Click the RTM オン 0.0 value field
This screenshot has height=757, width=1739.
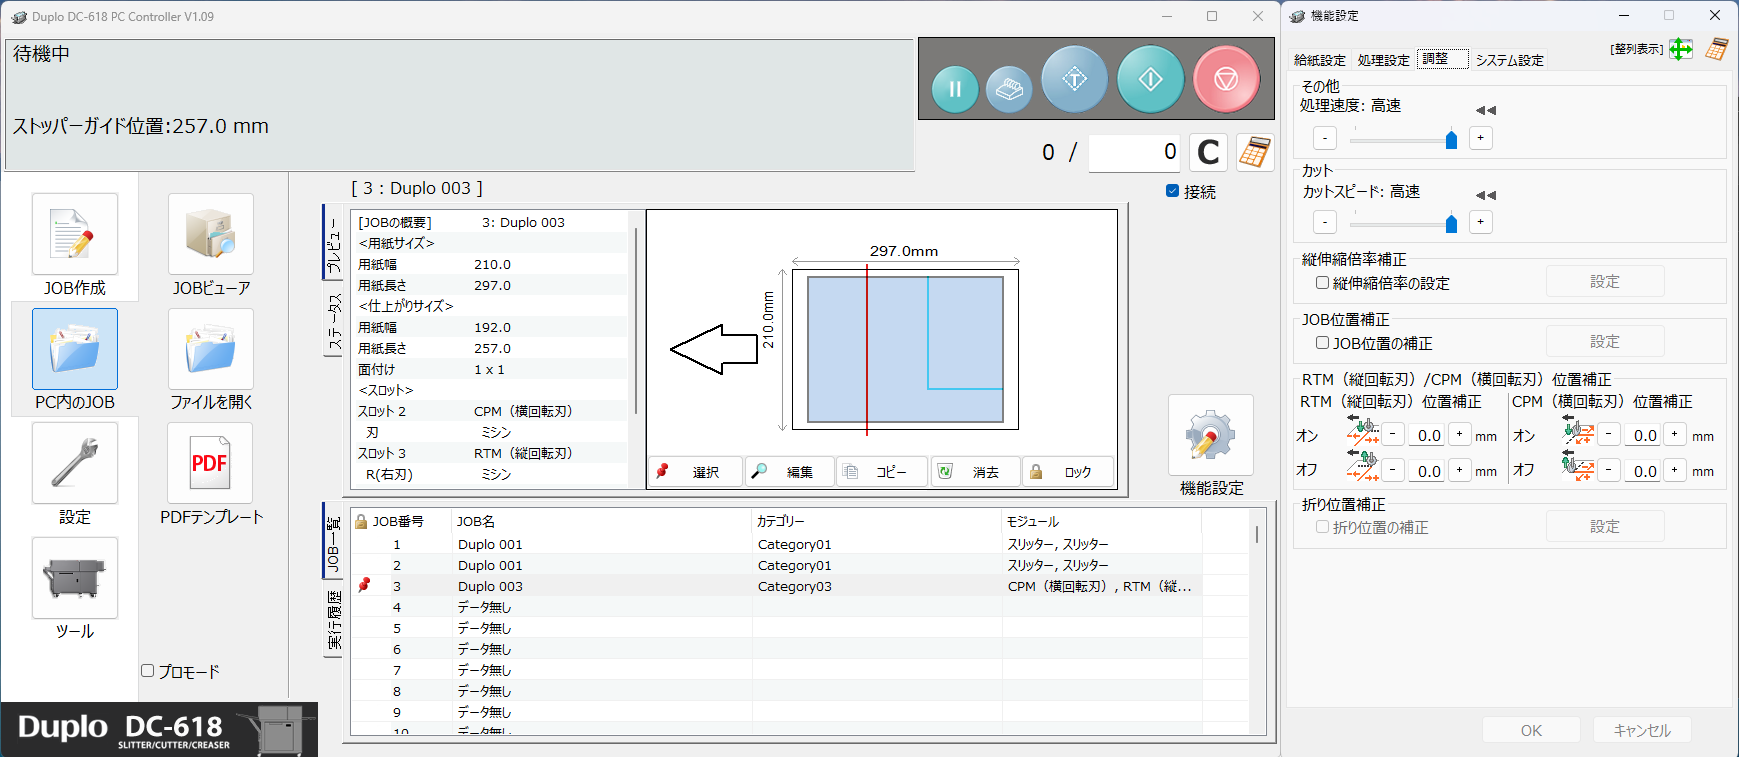click(1427, 435)
